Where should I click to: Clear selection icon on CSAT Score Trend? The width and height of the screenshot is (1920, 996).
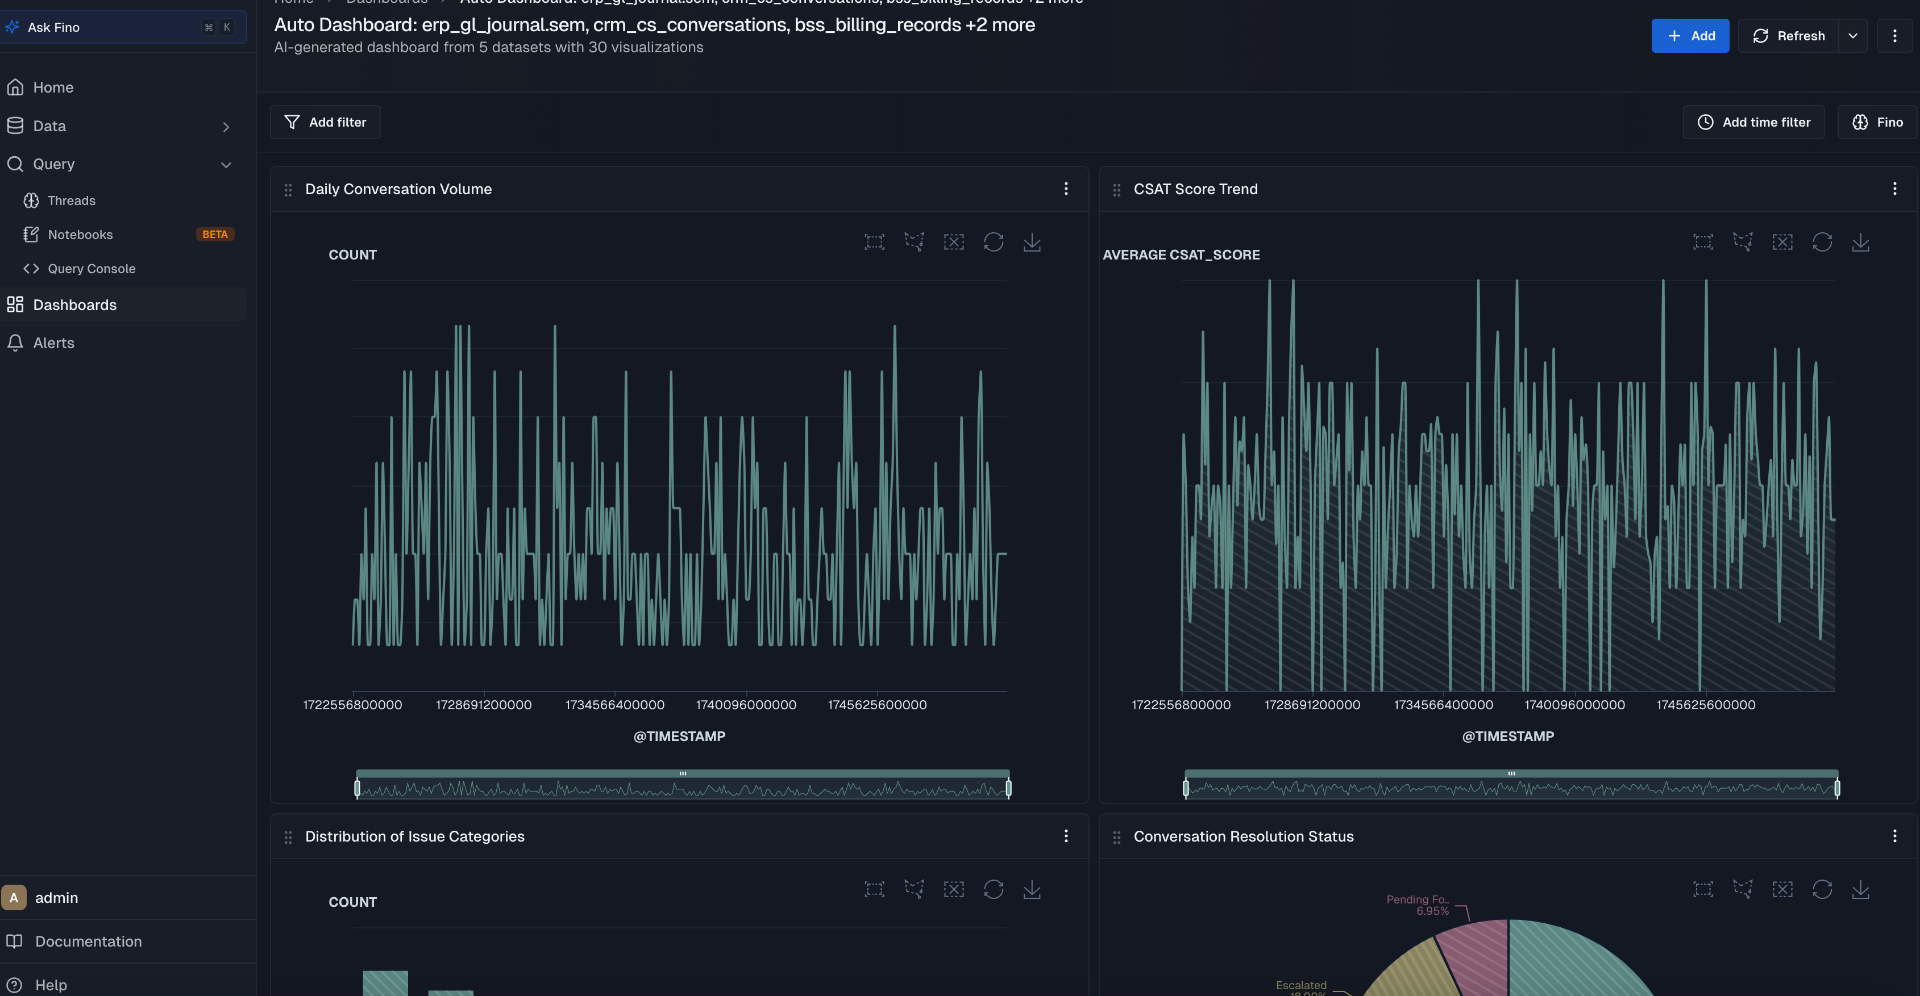click(x=1782, y=242)
